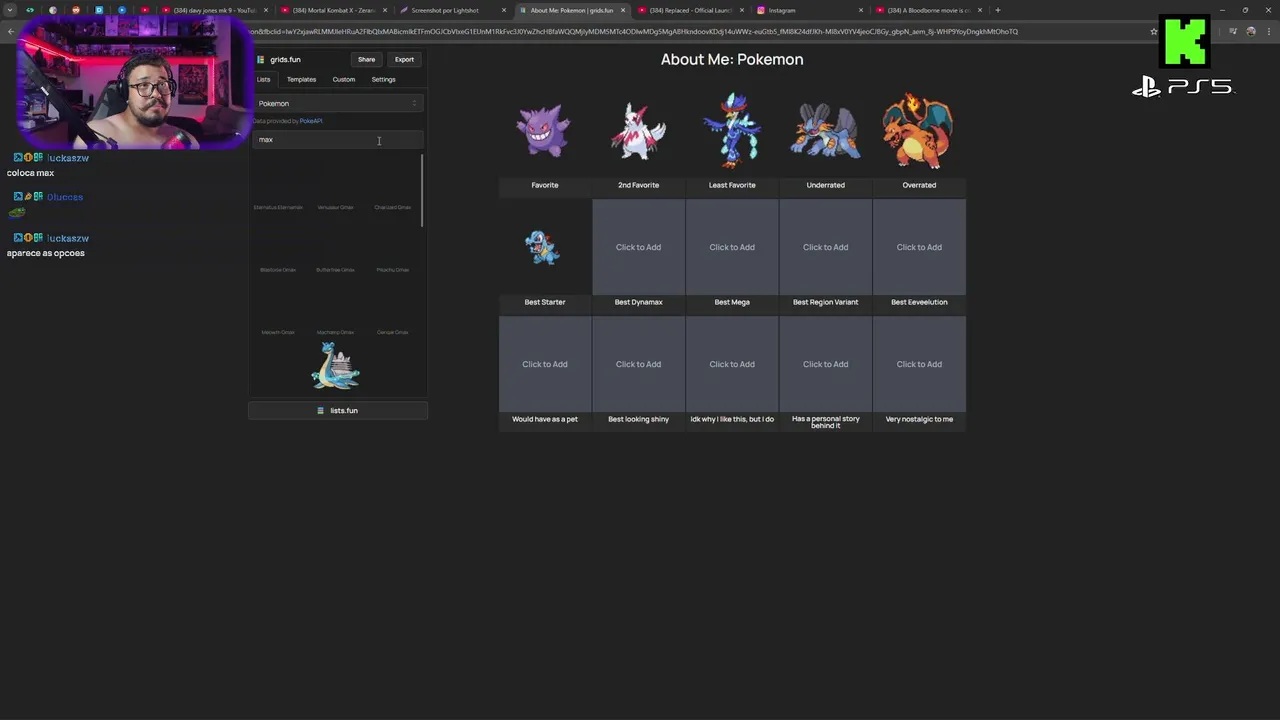
Task: Bookmark this page with the star icon
Action: pyautogui.click(x=1154, y=31)
